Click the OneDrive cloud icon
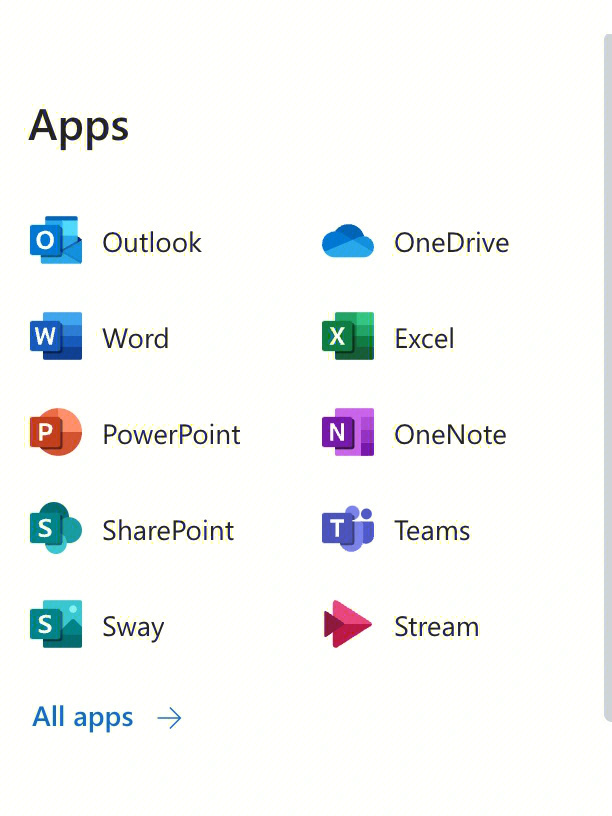612x816 pixels. (x=348, y=241)
